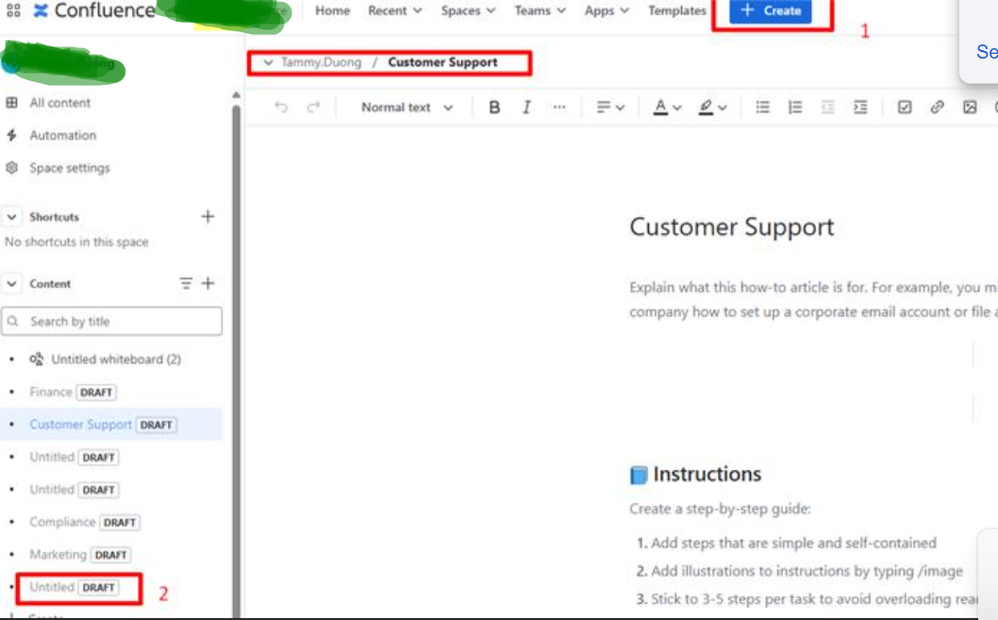The height and width of the screenshot is (620, 998).
Task: Click the whiteboard icon in content tree
Action: 36,359
